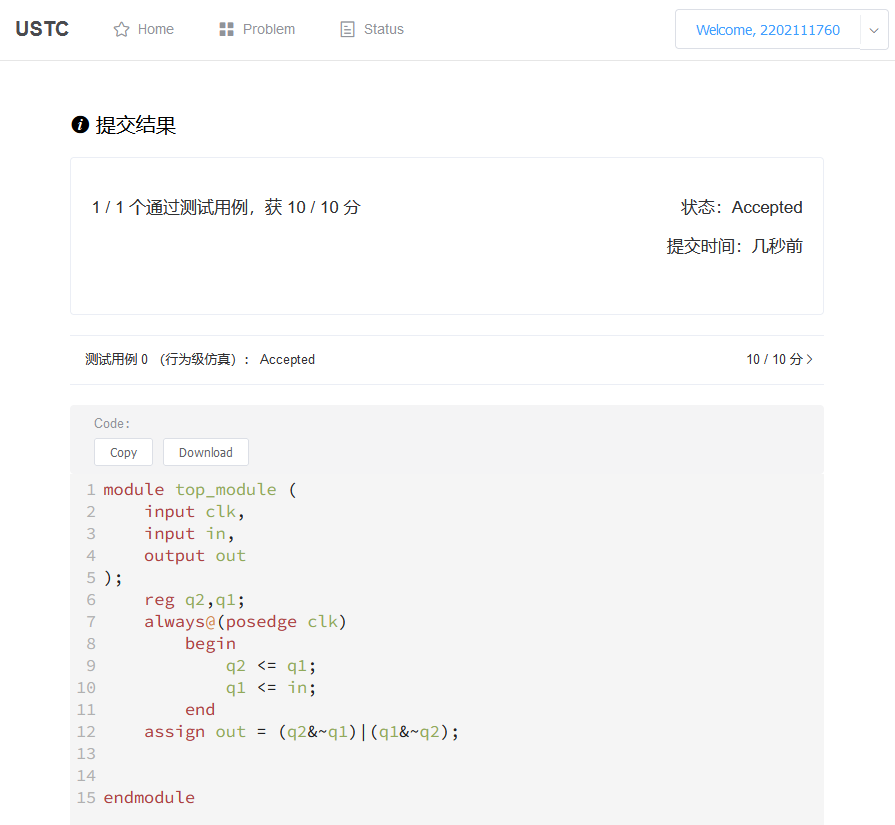Click the assign out statement line
This screenshot has height=825, width=895.
coord(301,732)
